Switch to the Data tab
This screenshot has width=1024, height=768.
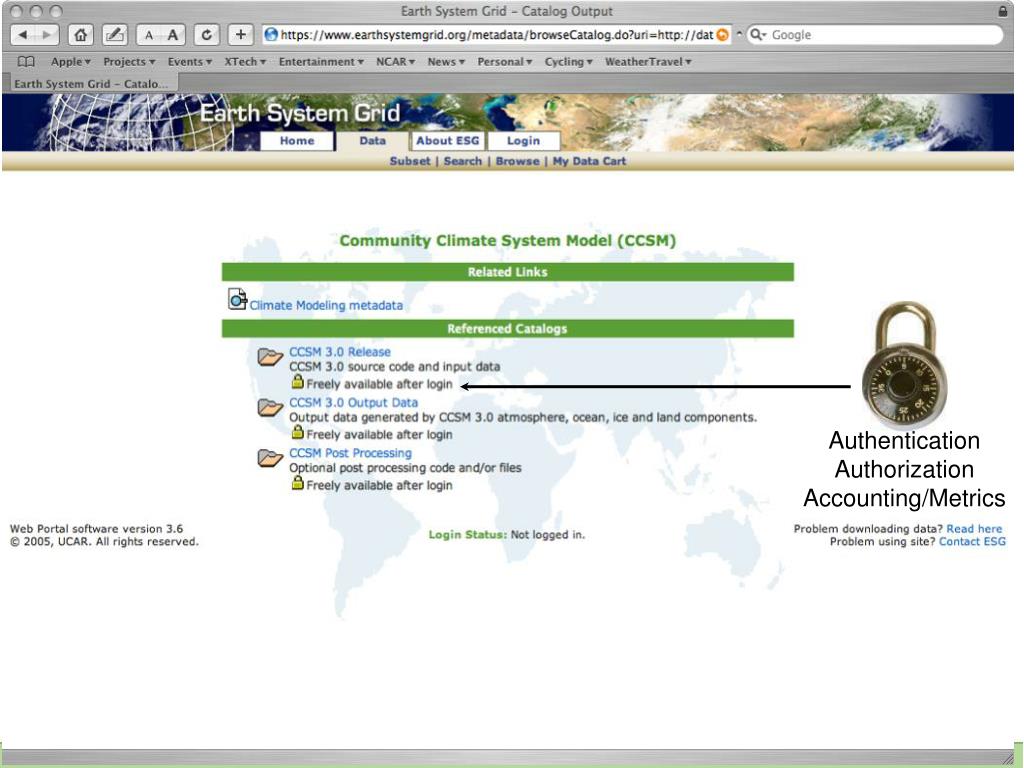[x=372, y=140]
